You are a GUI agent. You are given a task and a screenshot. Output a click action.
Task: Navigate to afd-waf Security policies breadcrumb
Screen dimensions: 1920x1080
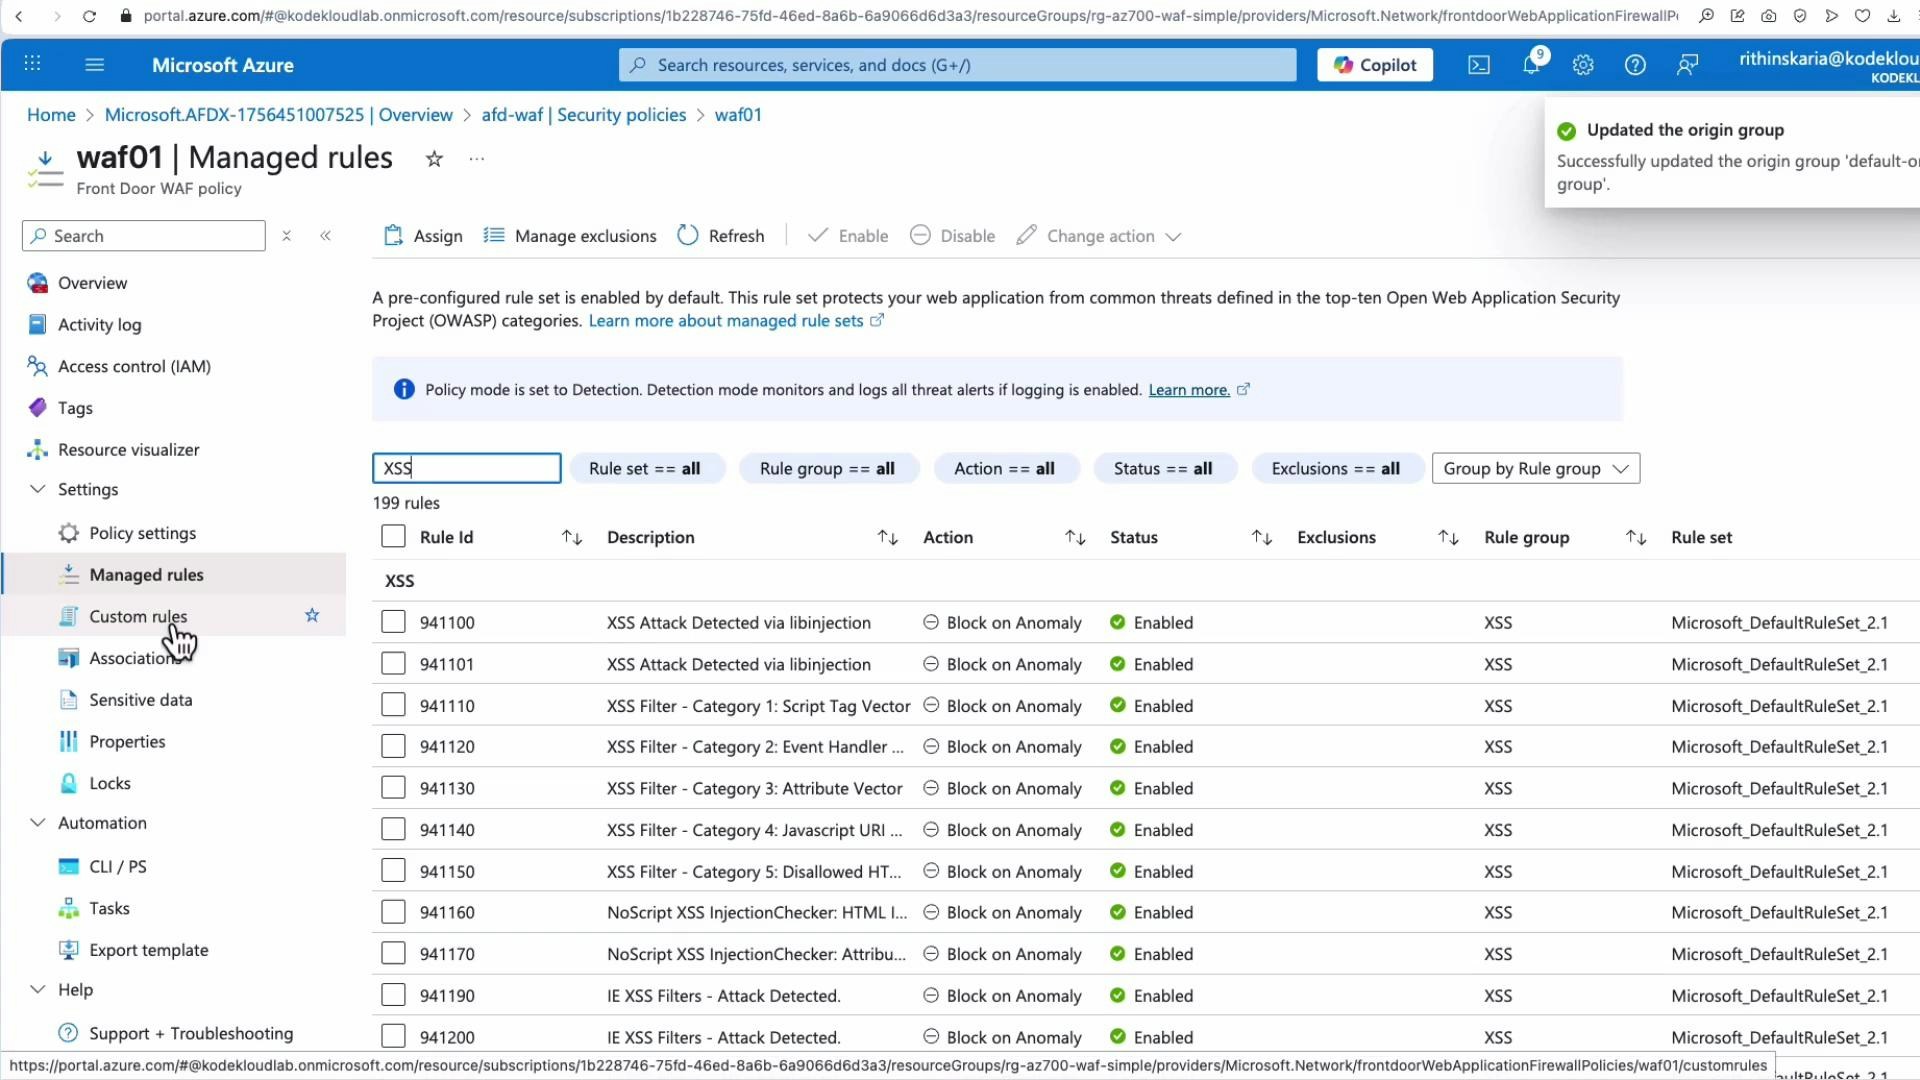pos(583,115)
